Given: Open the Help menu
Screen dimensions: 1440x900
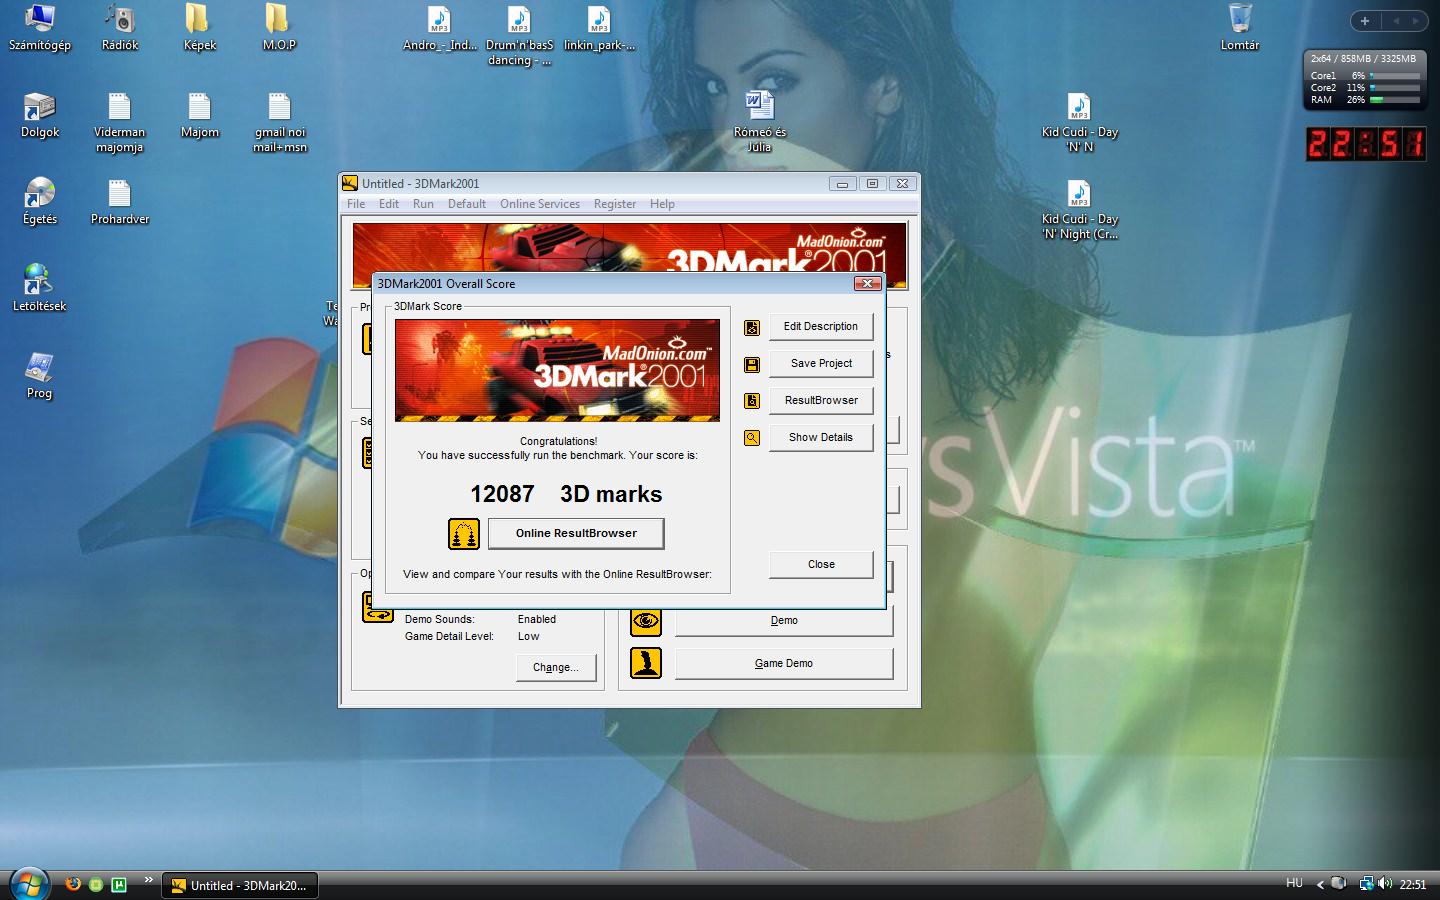Looking at the screenshot, I should click(662, 204).
